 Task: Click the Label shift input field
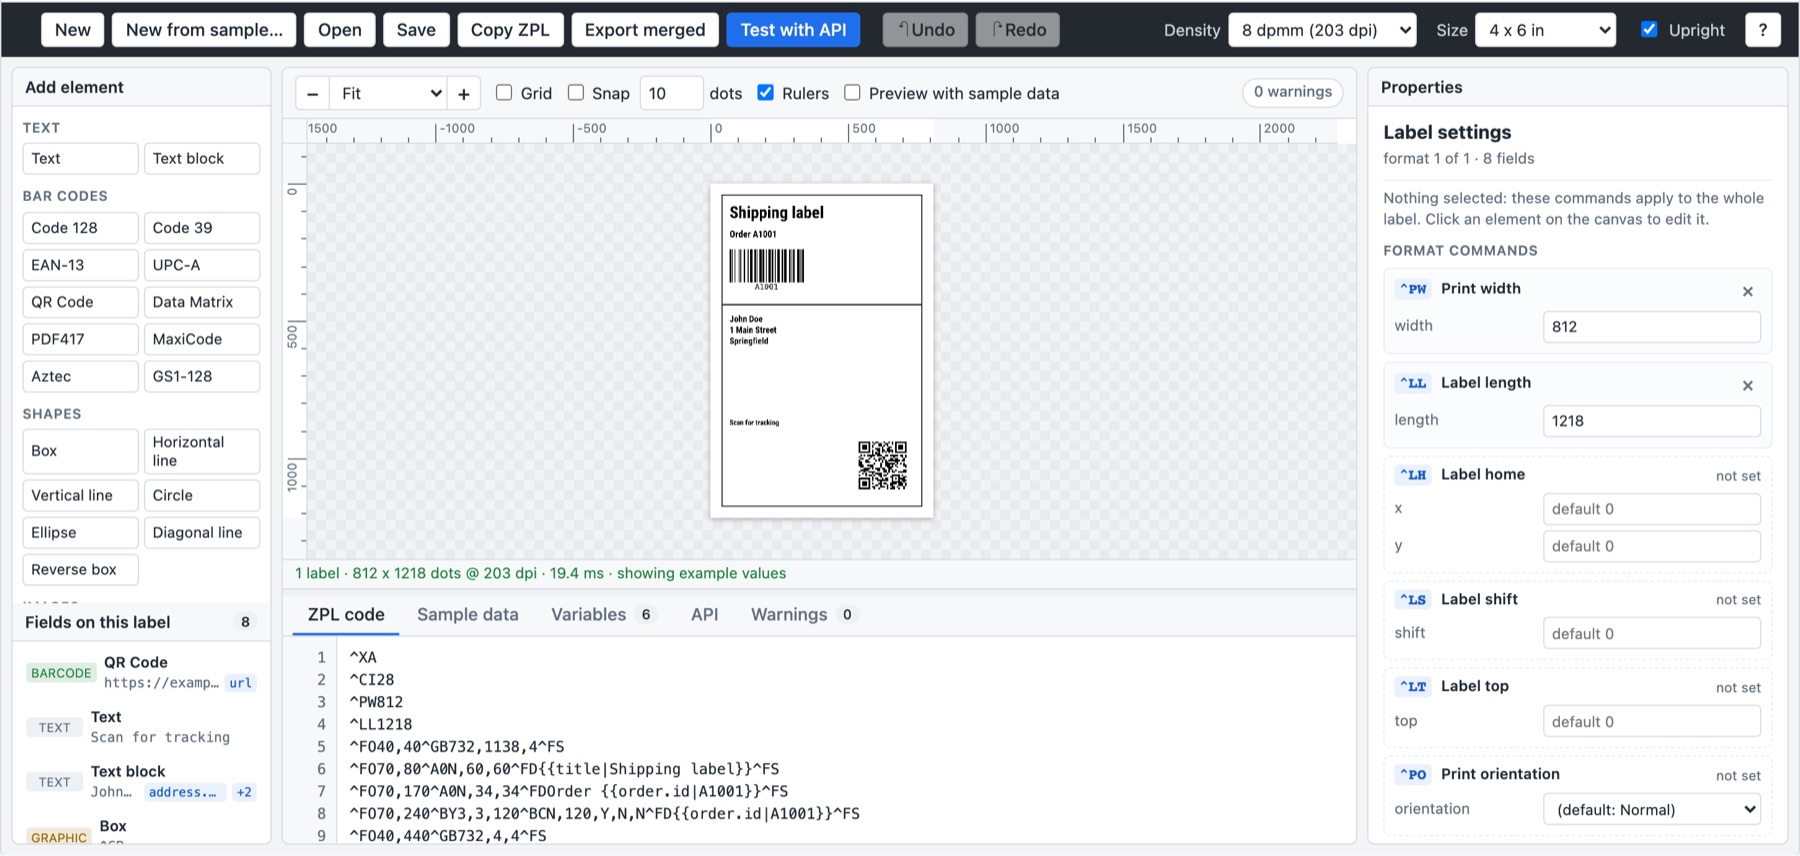[1652, 634]
